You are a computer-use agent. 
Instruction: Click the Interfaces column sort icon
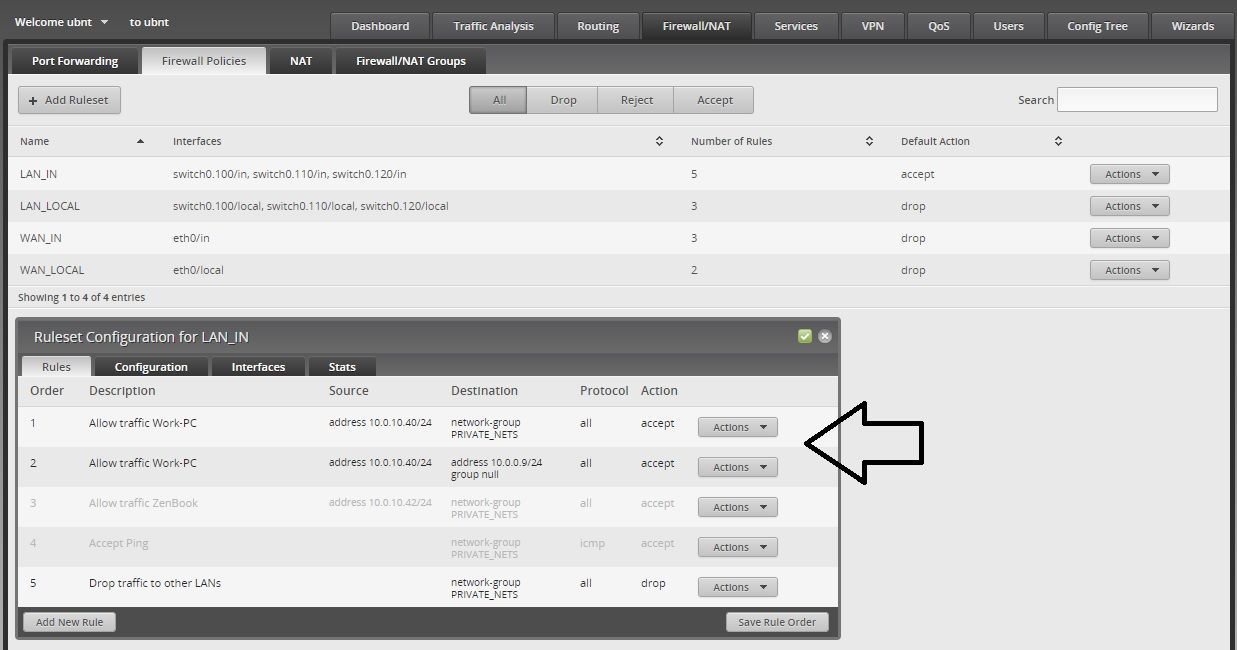[659, 142]
